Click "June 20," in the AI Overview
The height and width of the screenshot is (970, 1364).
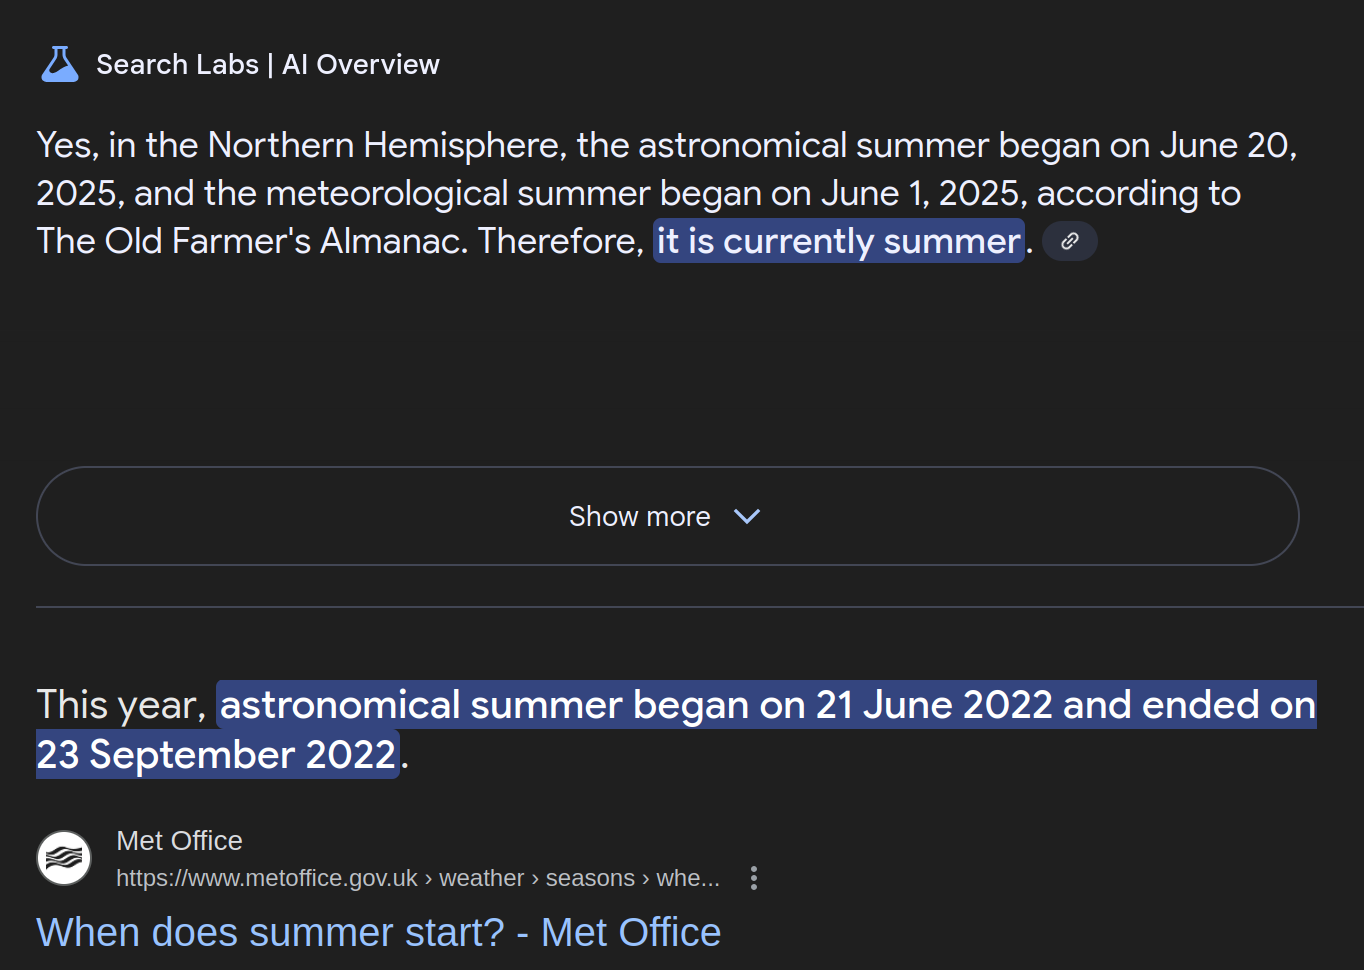pyautogui.click(x=1228, y=145)
